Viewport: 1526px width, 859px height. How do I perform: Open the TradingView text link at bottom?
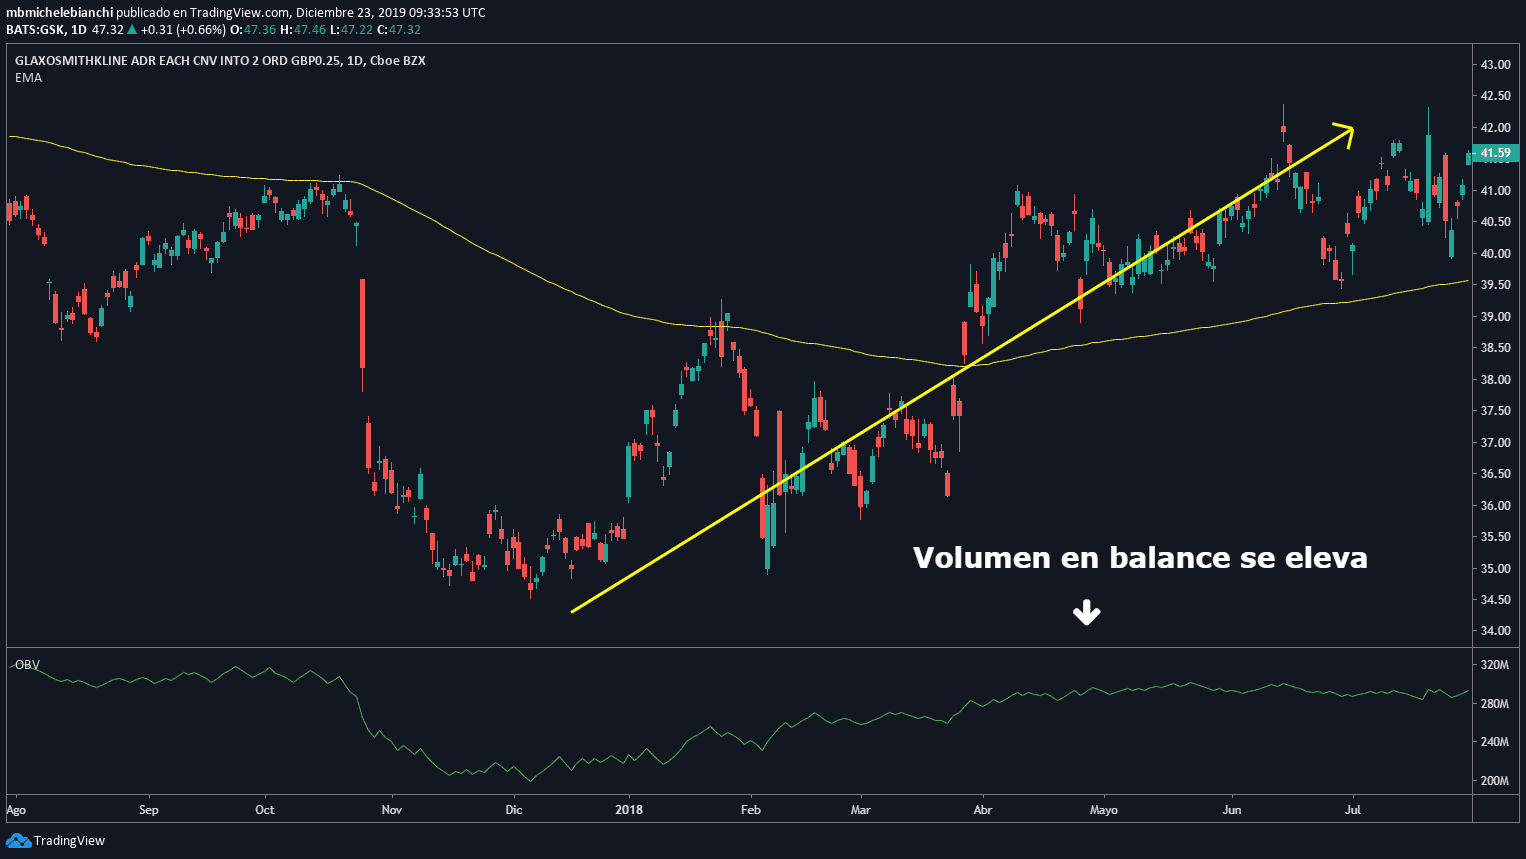click(x=69, y=841)
